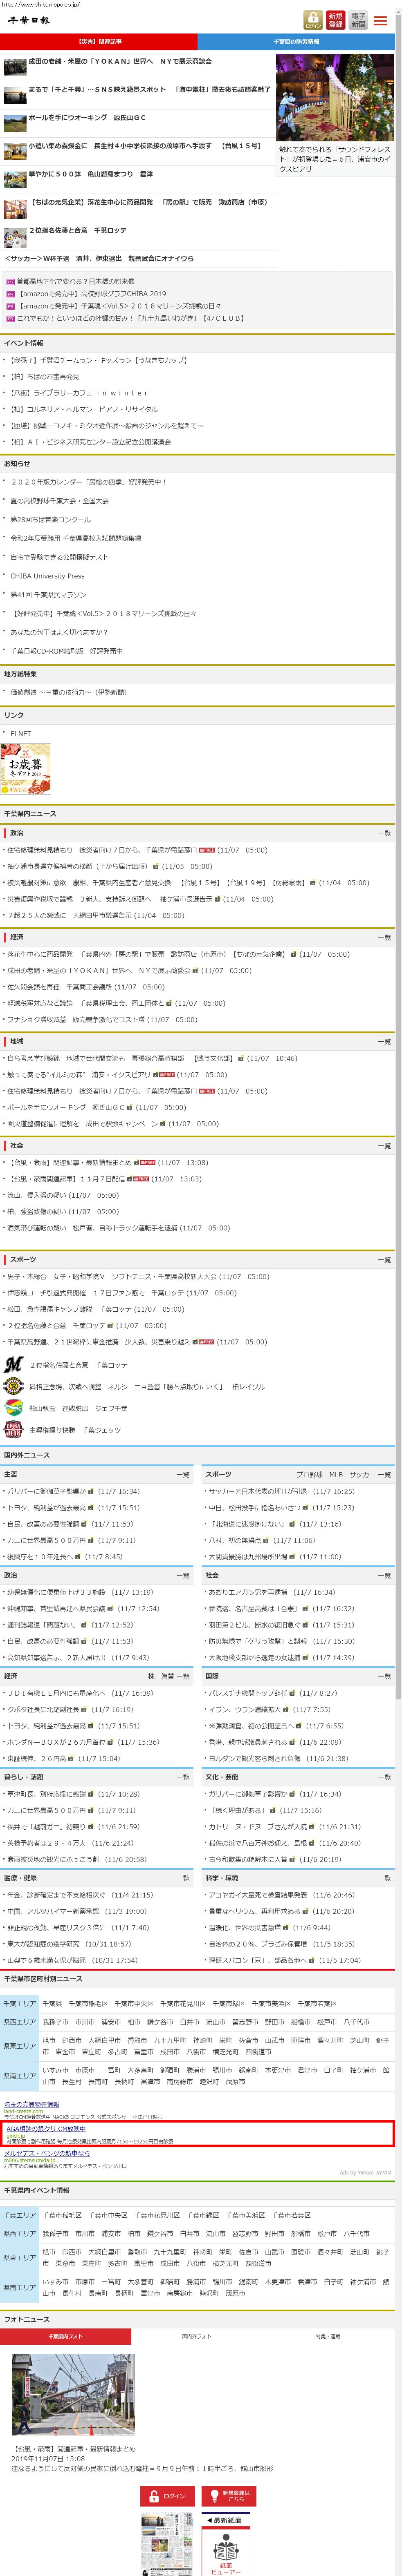The width and height of the screenshot is (402, 2576).
Task: Switch to 国内外フォト photo tab
Action: [x=196, y=2336]
